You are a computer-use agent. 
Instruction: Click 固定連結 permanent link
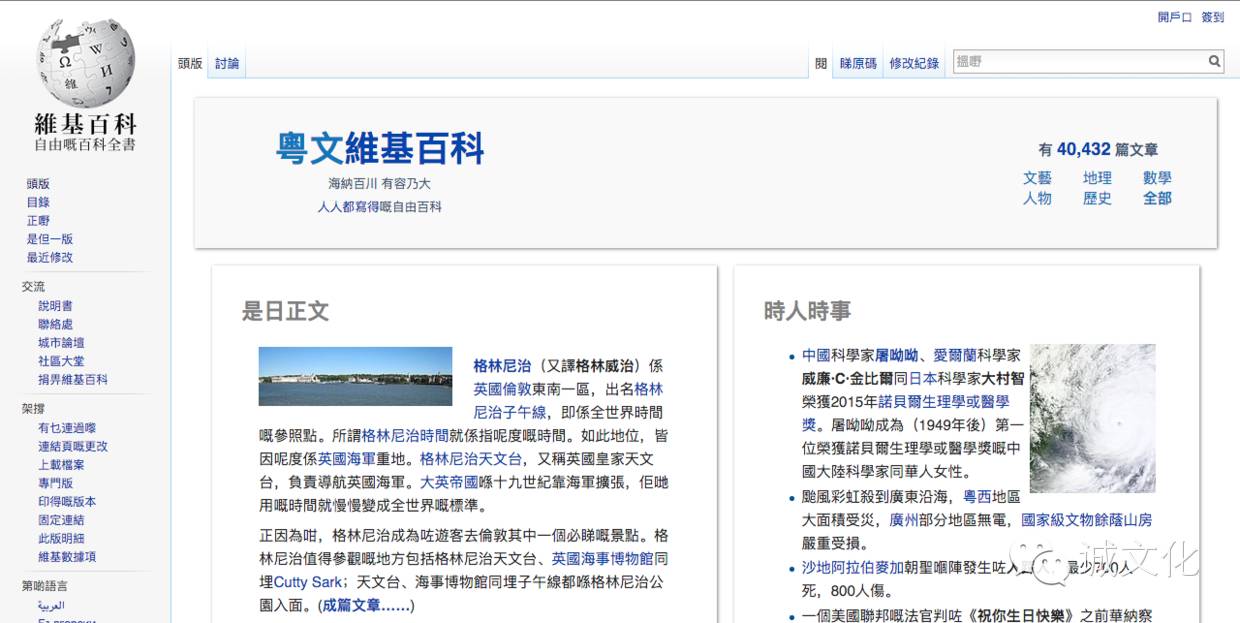coord(61,520)
